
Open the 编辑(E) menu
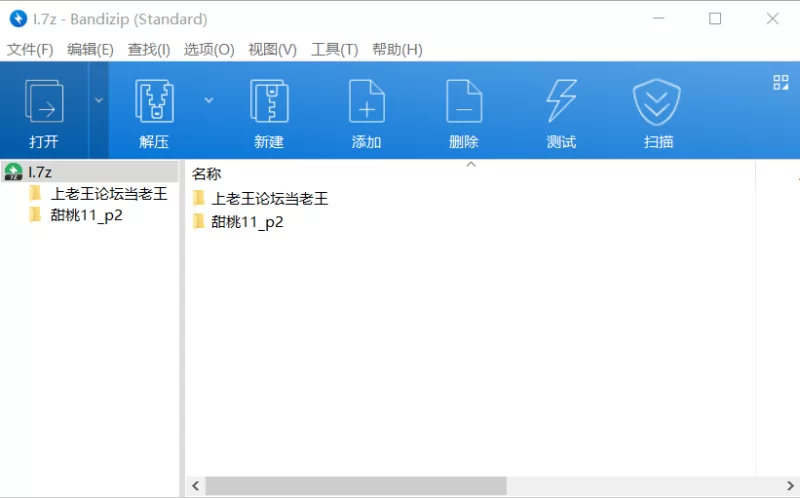pos(90,49)
